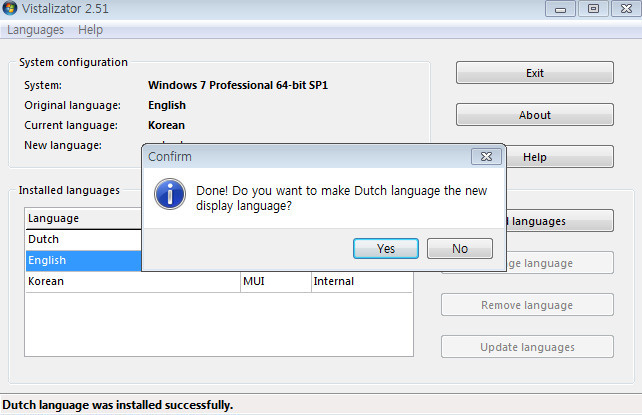This screenshot has width=642, height=415.
Task: Open the About dialog button
Action: tap(535, 115)
